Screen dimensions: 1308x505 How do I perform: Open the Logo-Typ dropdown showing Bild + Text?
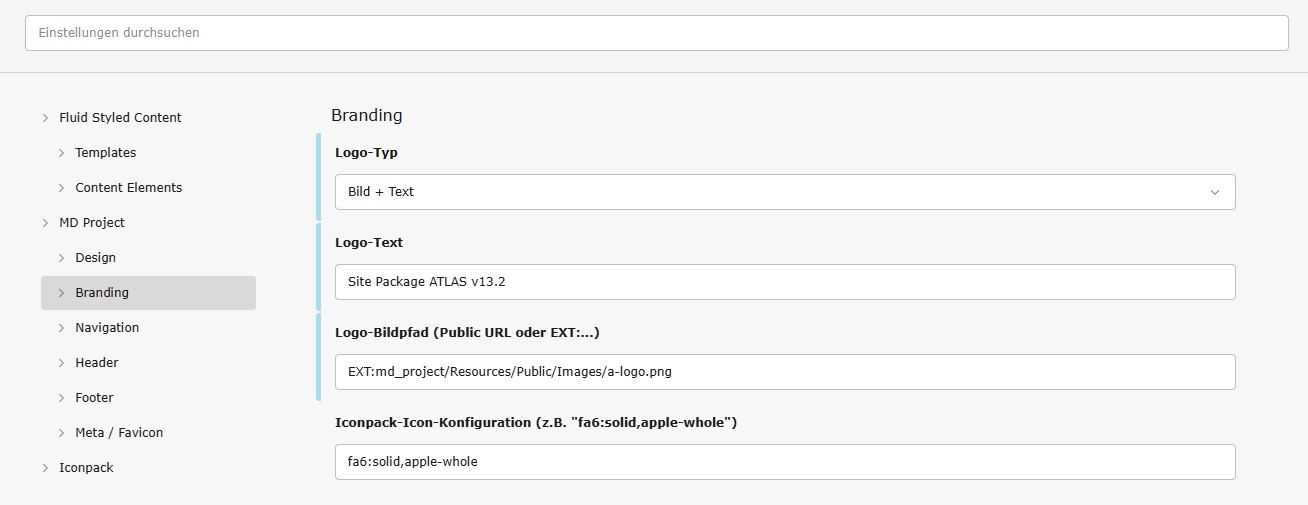pyautogui.click(x=784, y=192)
